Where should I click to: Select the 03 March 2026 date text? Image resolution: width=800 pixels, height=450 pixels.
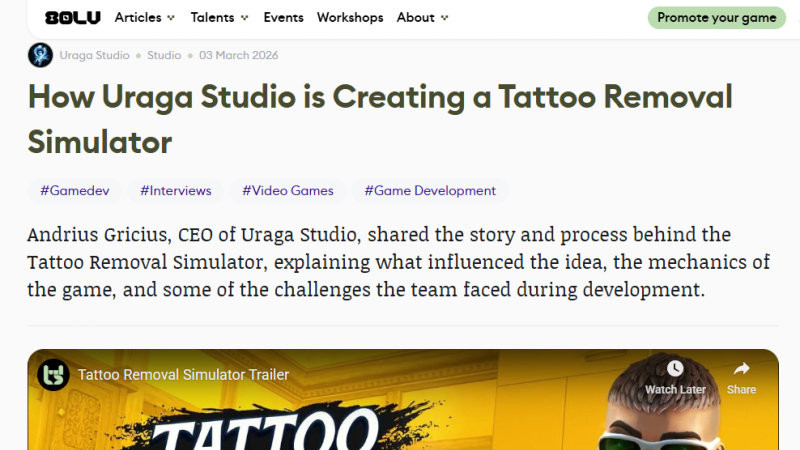(238, 55)
